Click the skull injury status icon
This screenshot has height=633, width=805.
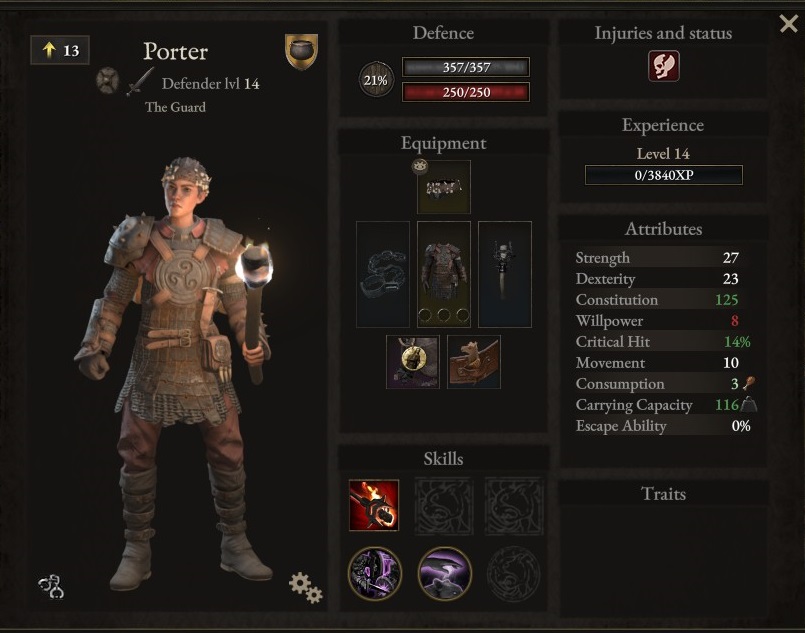point(663,66)
